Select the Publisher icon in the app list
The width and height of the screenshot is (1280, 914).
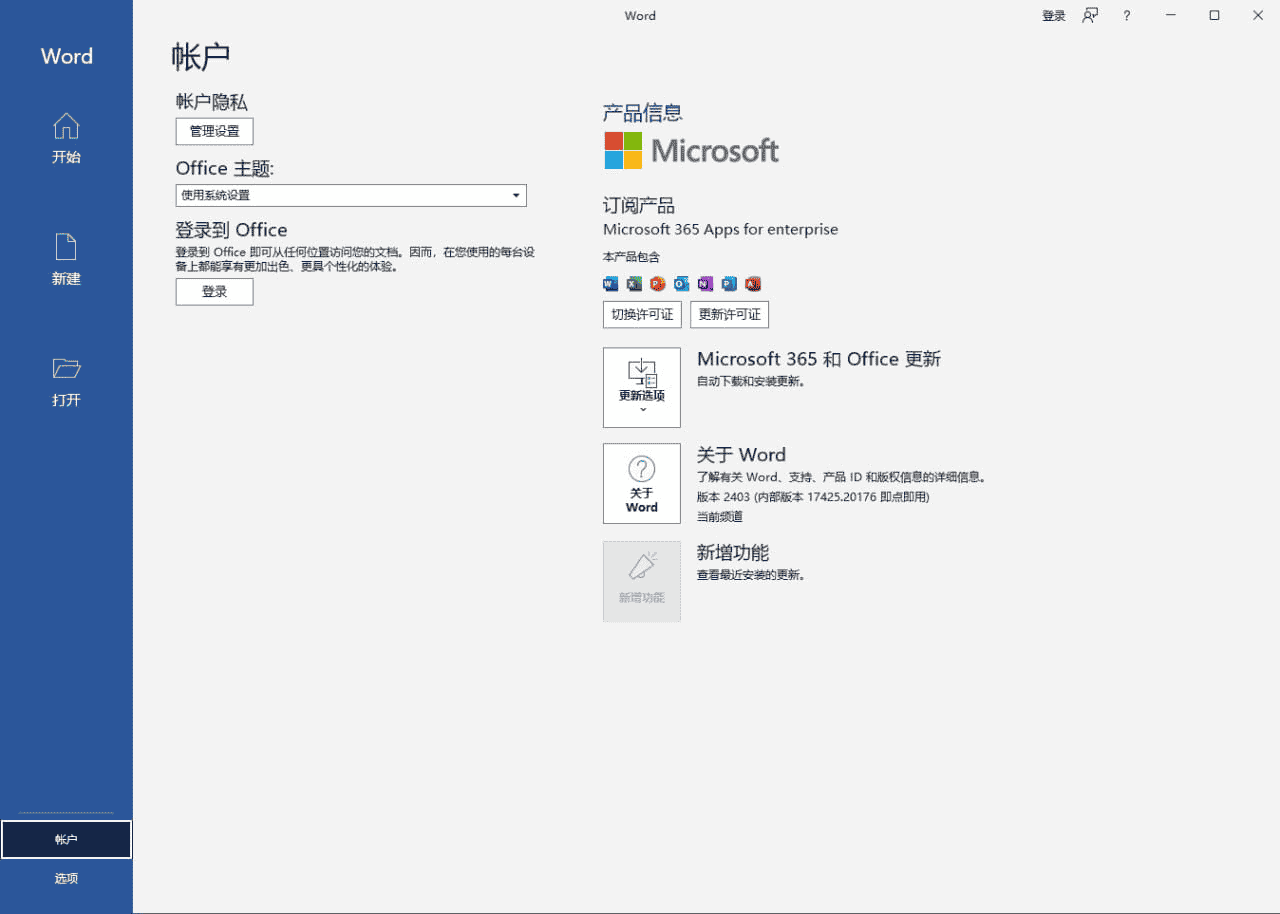[729, 283]
